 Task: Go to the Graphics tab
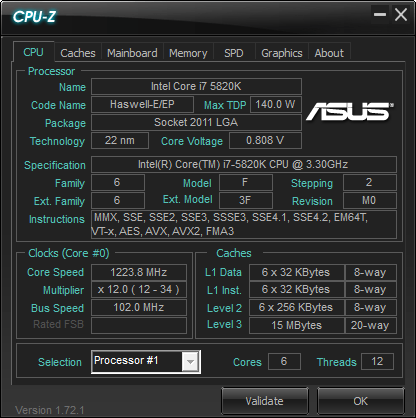pyautogui.click(x=282, y=53)
